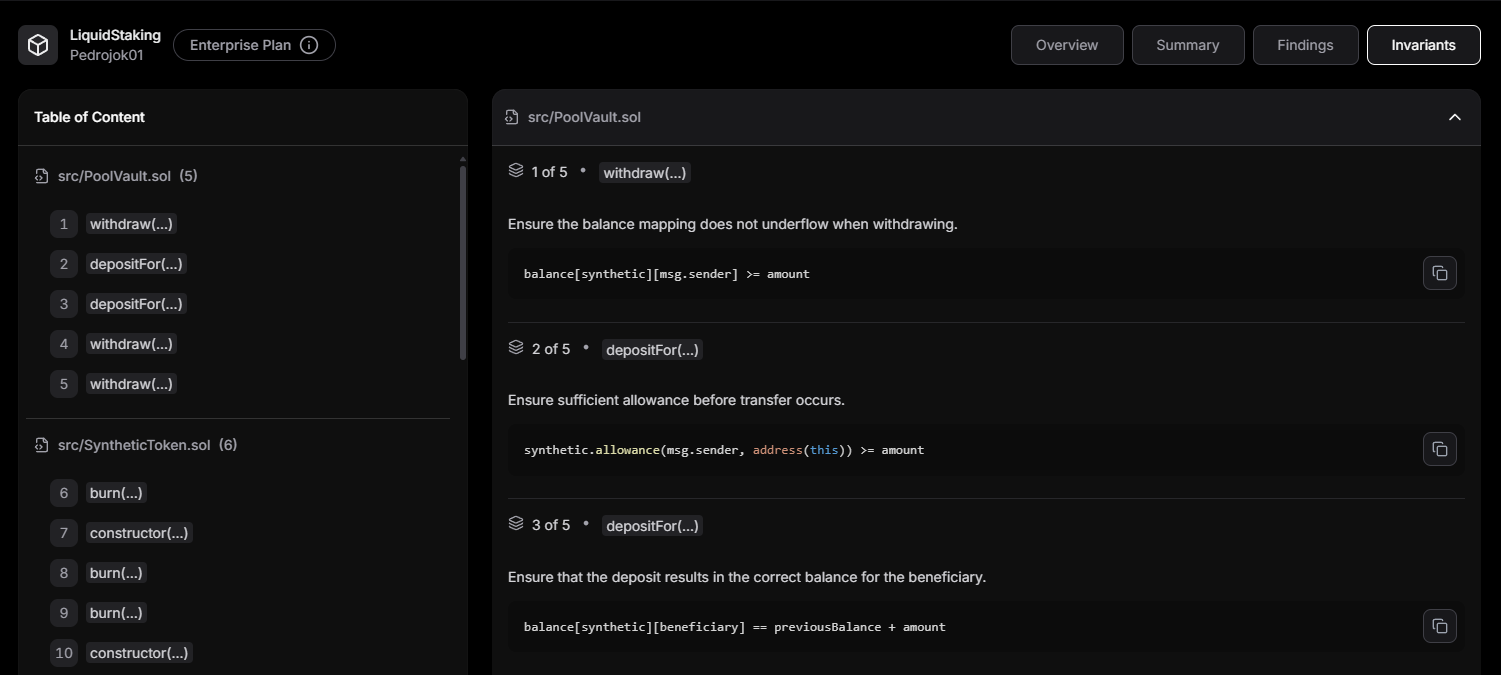This screenshot has width=1501, height=675.
Task: Select item 7 constructor(...) in table of content
Action: 139,533
